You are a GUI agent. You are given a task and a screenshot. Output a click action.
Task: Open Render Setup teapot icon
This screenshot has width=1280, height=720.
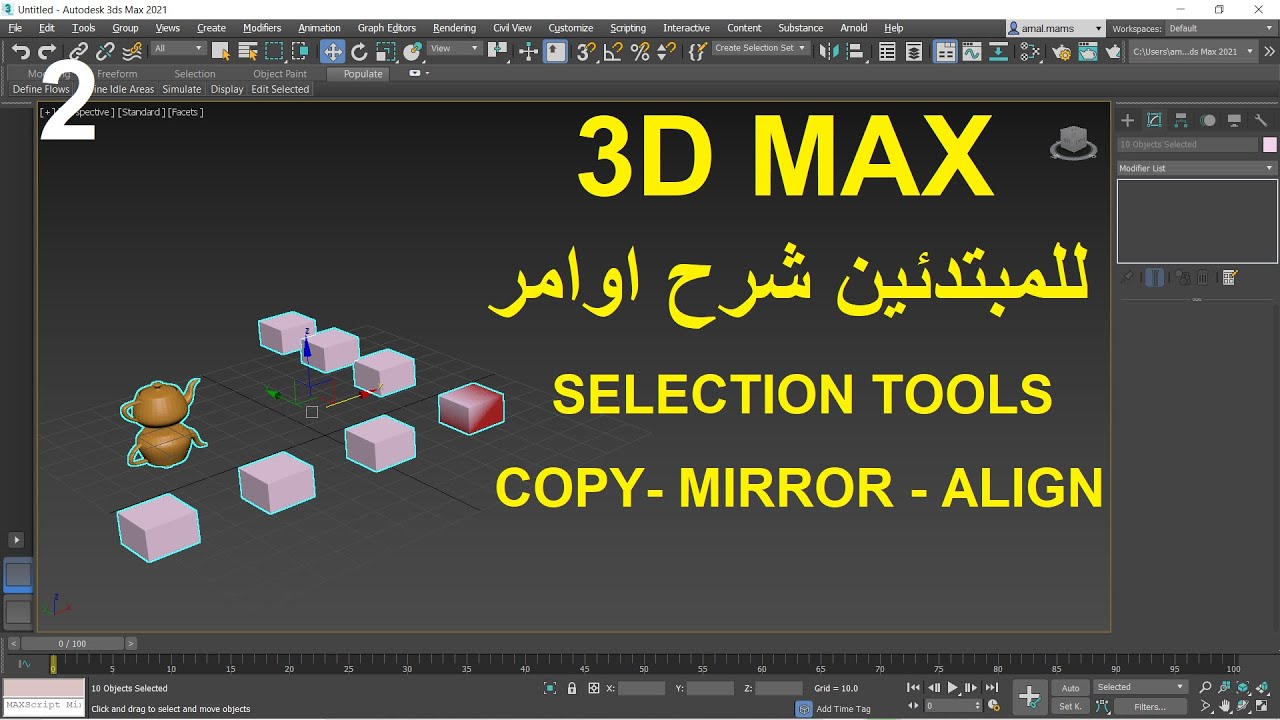[x=1061, y=52]
